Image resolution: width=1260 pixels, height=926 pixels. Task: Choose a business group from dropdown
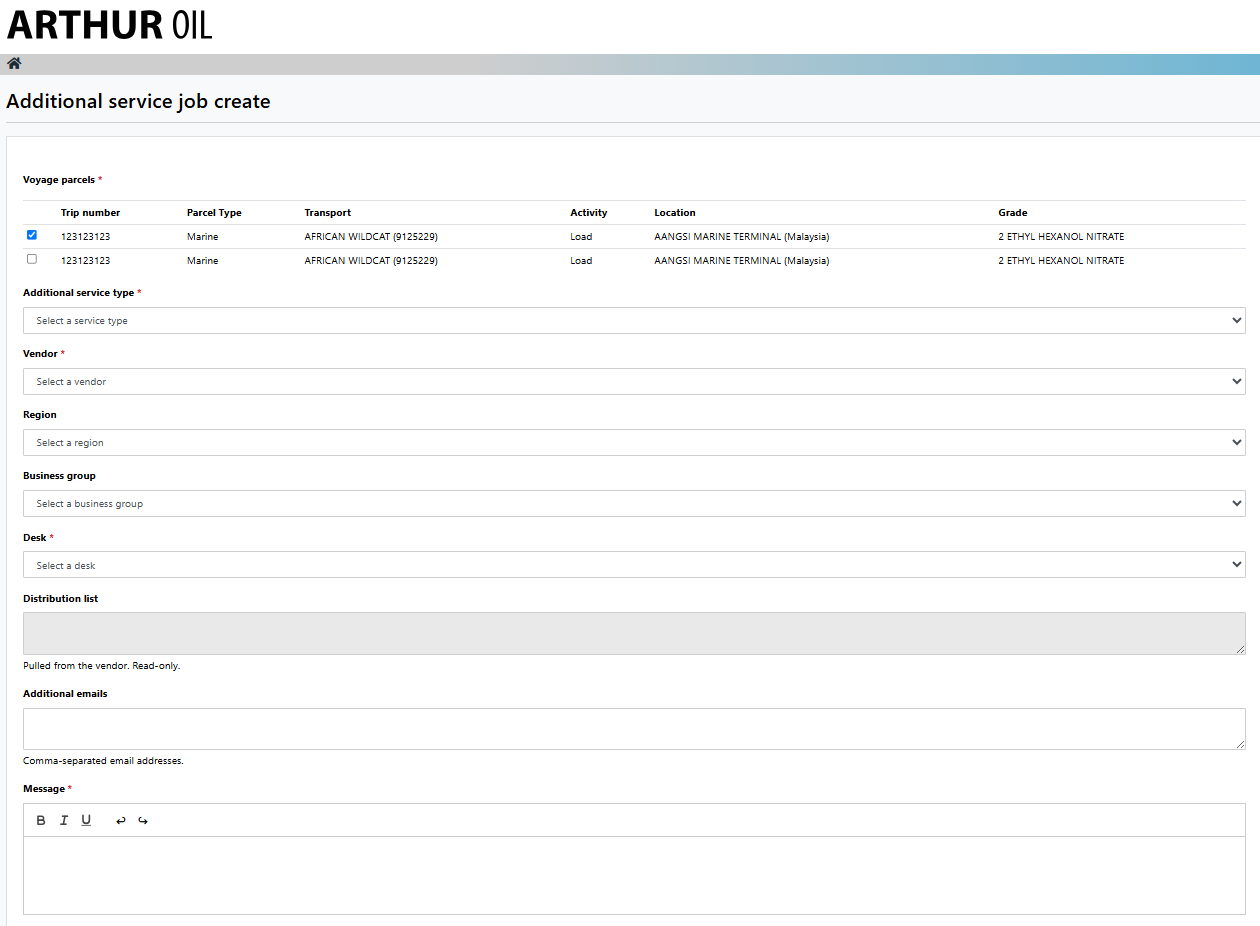pyautogui.click(x=634, y=504)
